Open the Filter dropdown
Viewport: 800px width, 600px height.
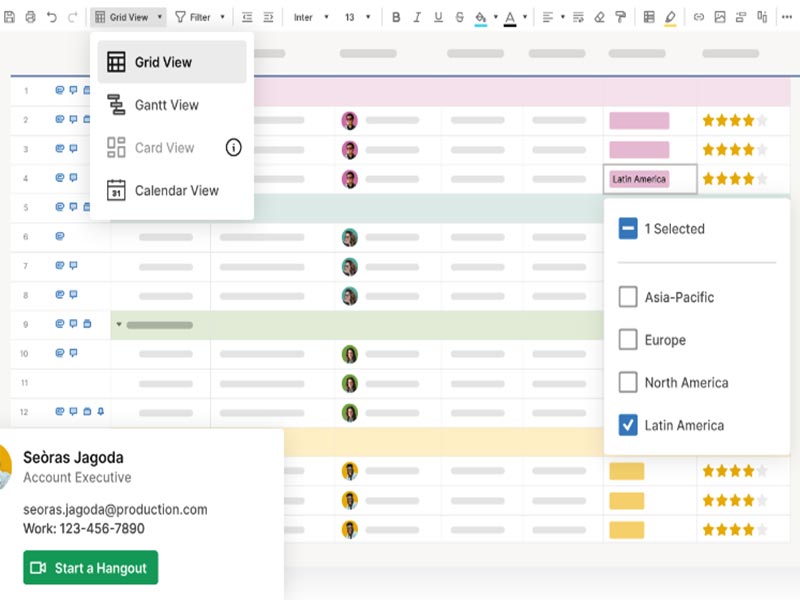[200, 16]
